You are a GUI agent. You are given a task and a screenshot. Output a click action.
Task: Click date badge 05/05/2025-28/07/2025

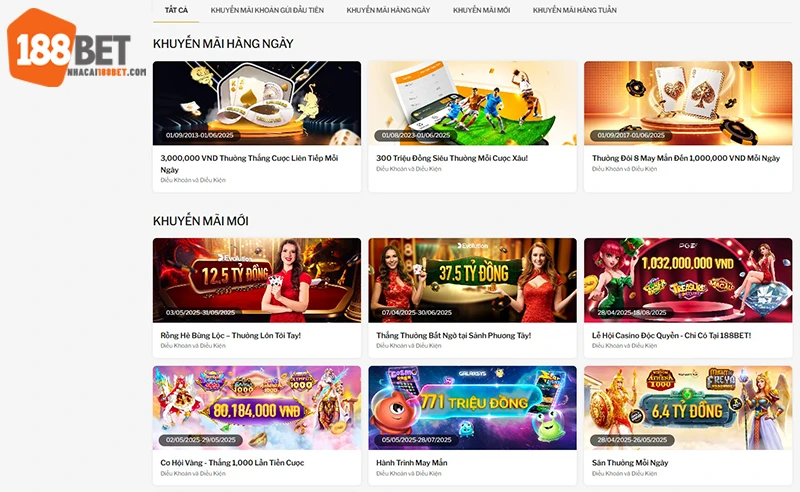(x=417, y=440)
